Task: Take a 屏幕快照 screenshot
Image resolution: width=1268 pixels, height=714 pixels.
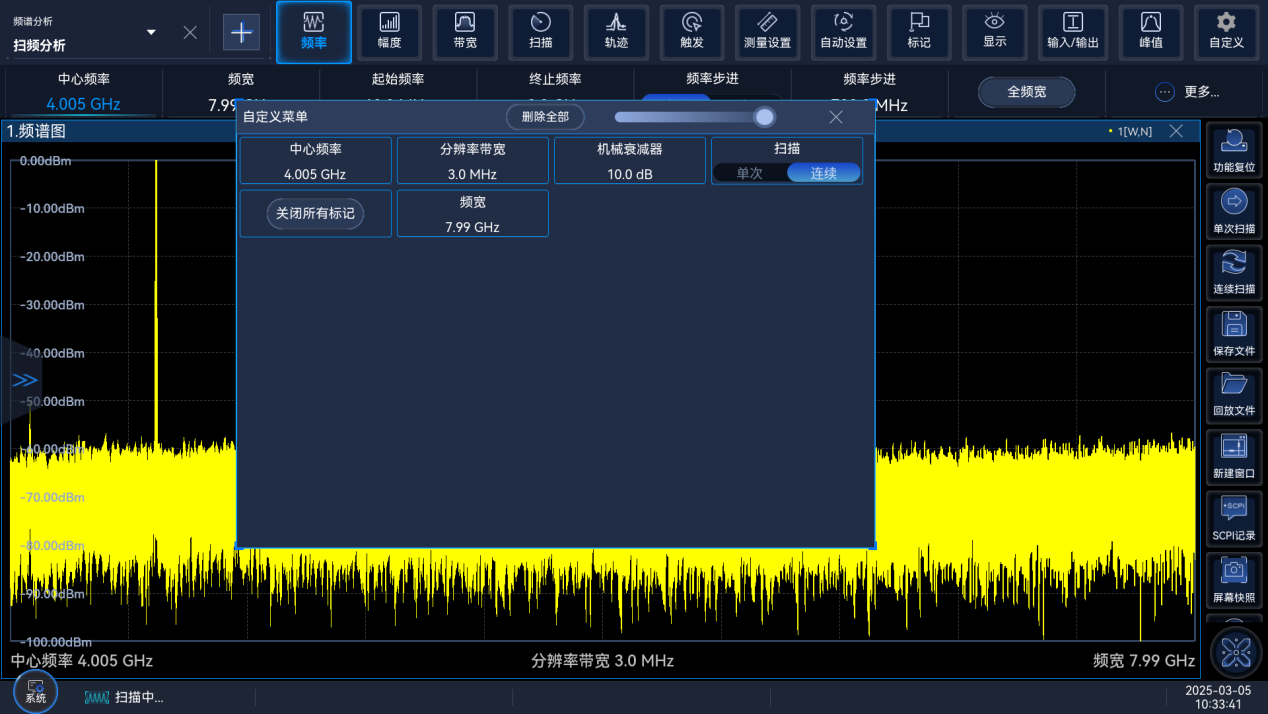Action: (x=1234, y=581)
